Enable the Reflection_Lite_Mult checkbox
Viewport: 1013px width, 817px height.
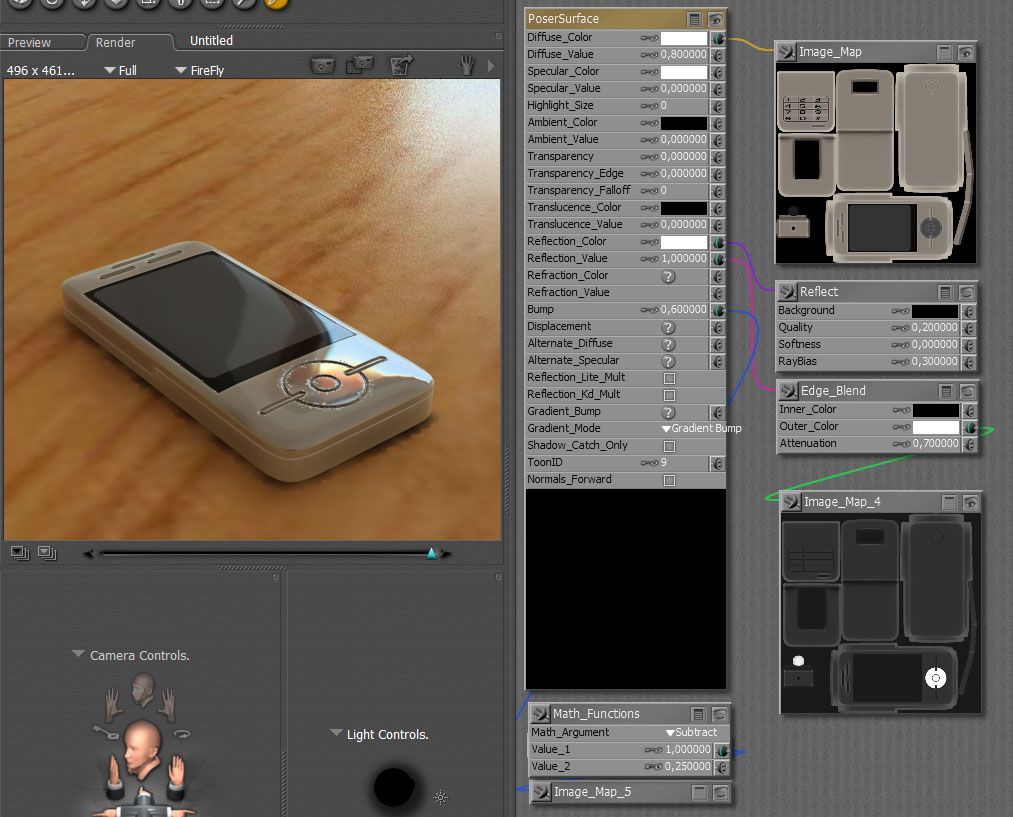[669, 378]
